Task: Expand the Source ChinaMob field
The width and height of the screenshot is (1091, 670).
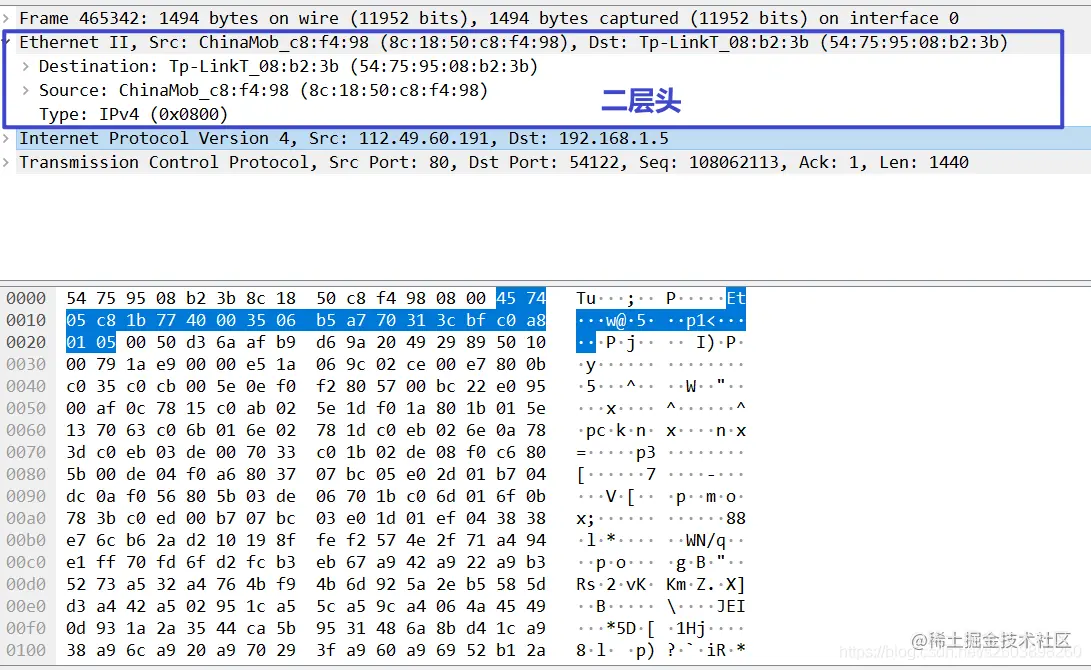Action: point(26,90)
